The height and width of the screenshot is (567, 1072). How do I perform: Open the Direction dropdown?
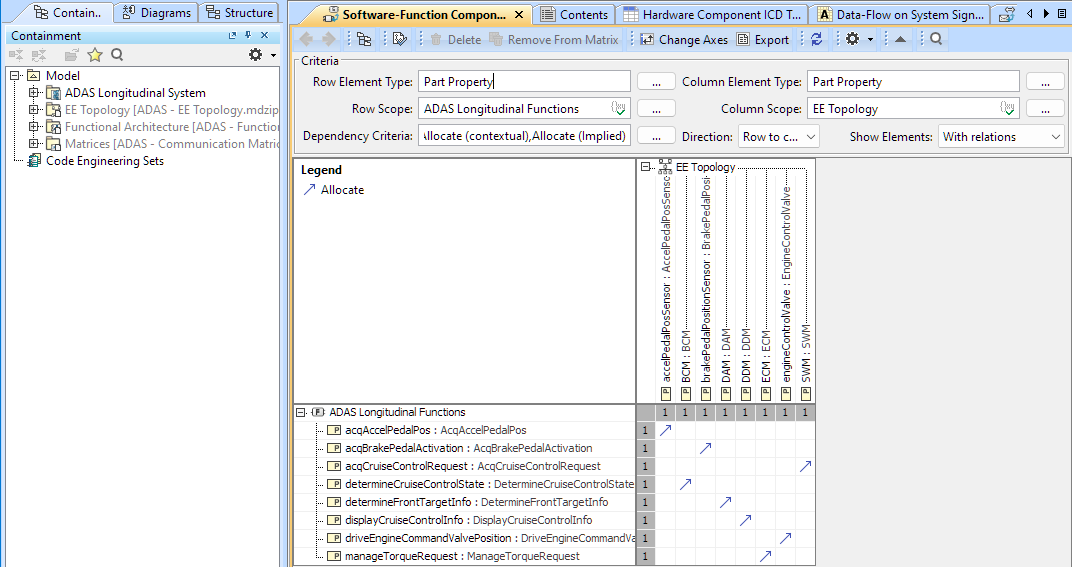coord(778,137)
